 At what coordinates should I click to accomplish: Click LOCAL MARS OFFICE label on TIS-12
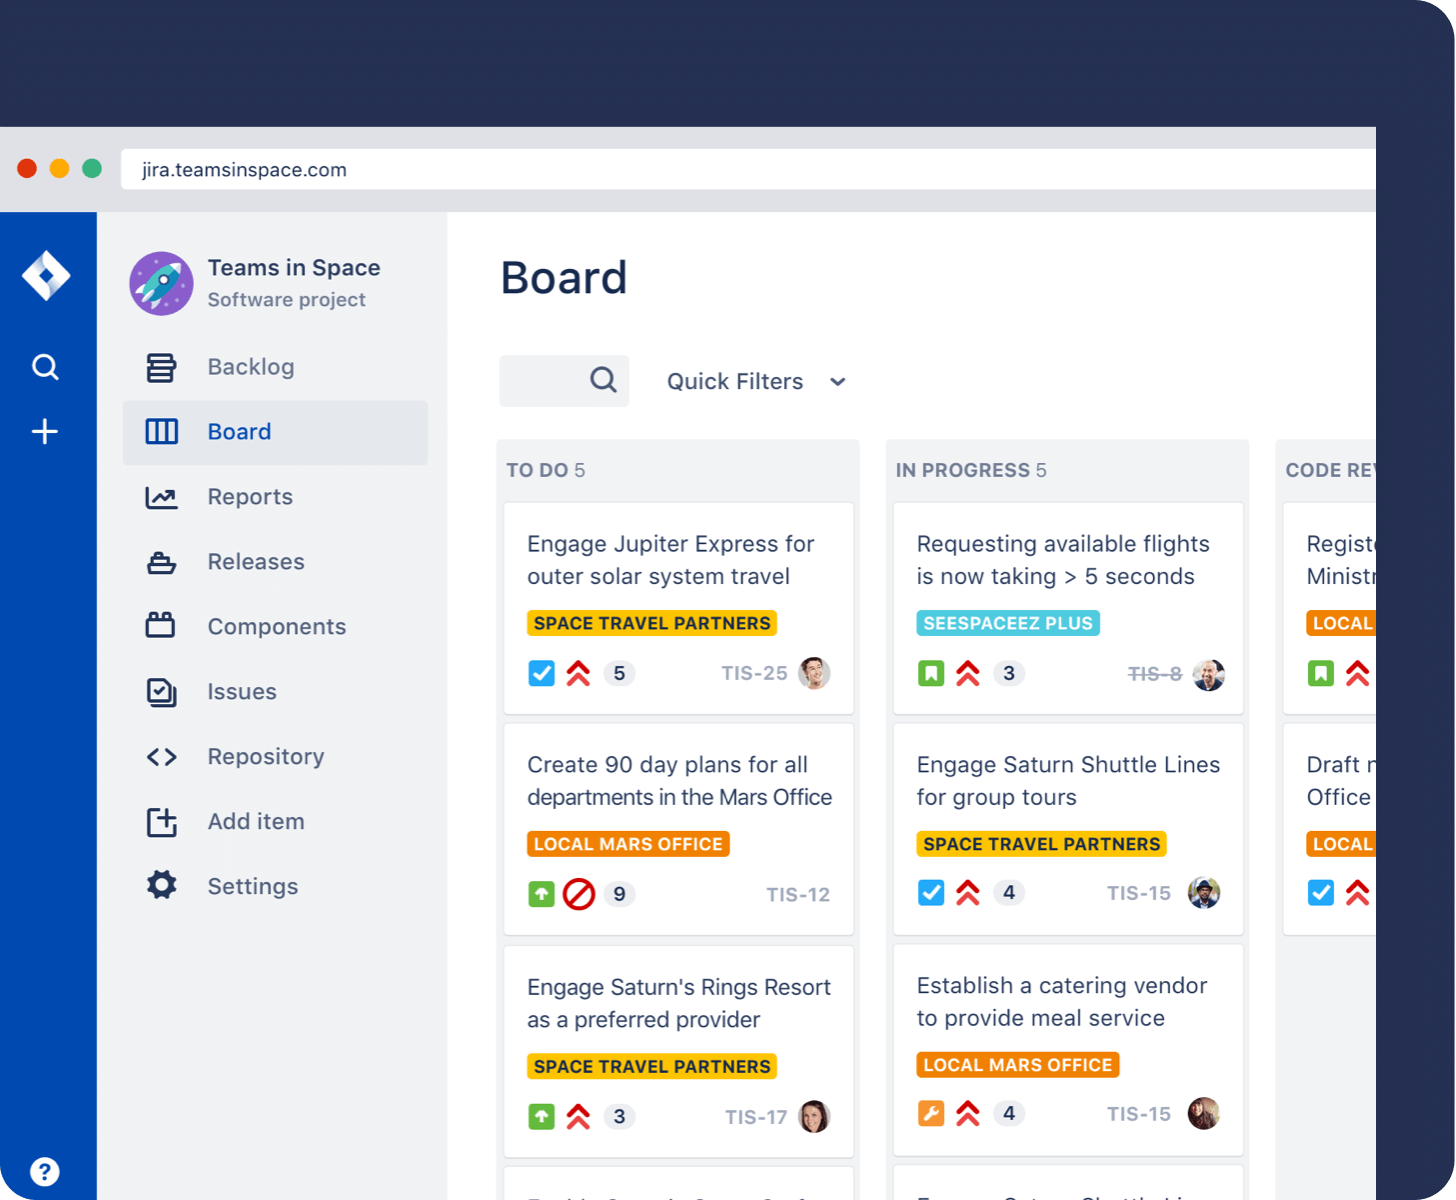[x=628, y=844]
